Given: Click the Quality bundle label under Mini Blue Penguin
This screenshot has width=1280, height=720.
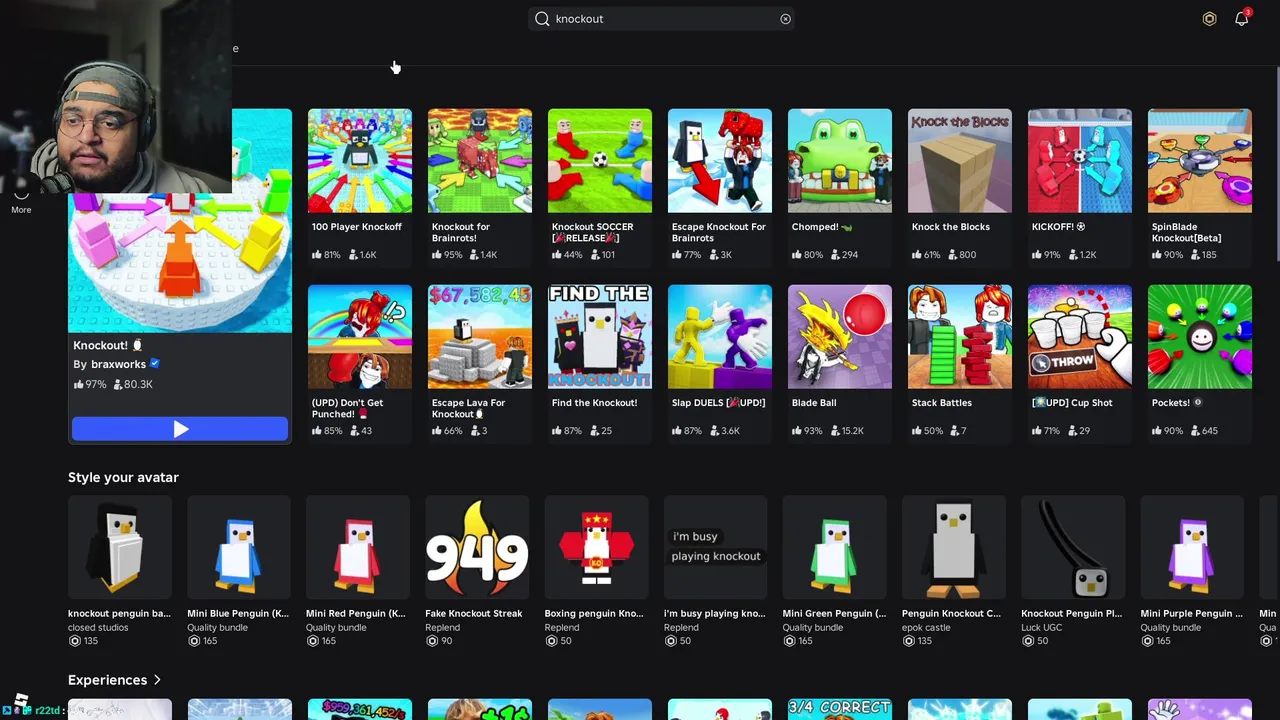Looking at the screenshot, I should [217, 628].
